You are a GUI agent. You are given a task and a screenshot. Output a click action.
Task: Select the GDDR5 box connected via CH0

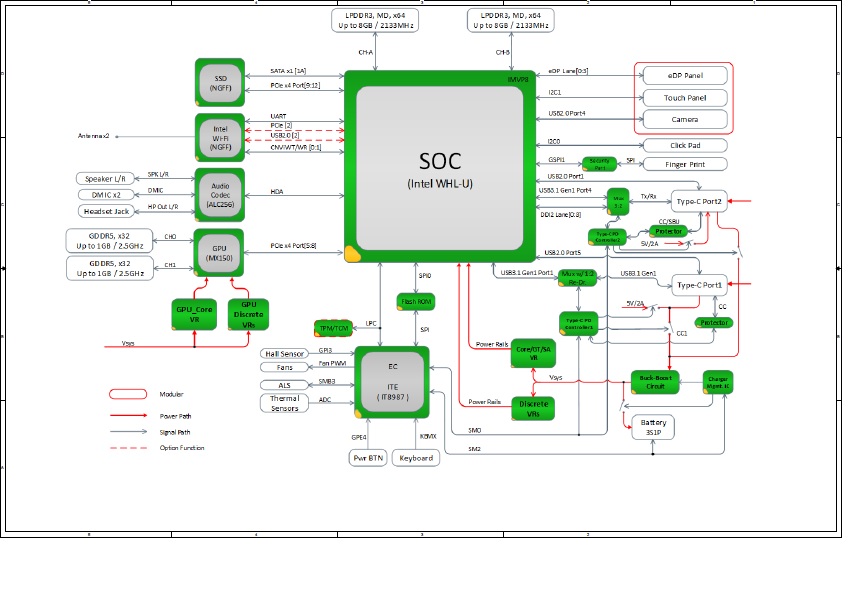point(109,241)
